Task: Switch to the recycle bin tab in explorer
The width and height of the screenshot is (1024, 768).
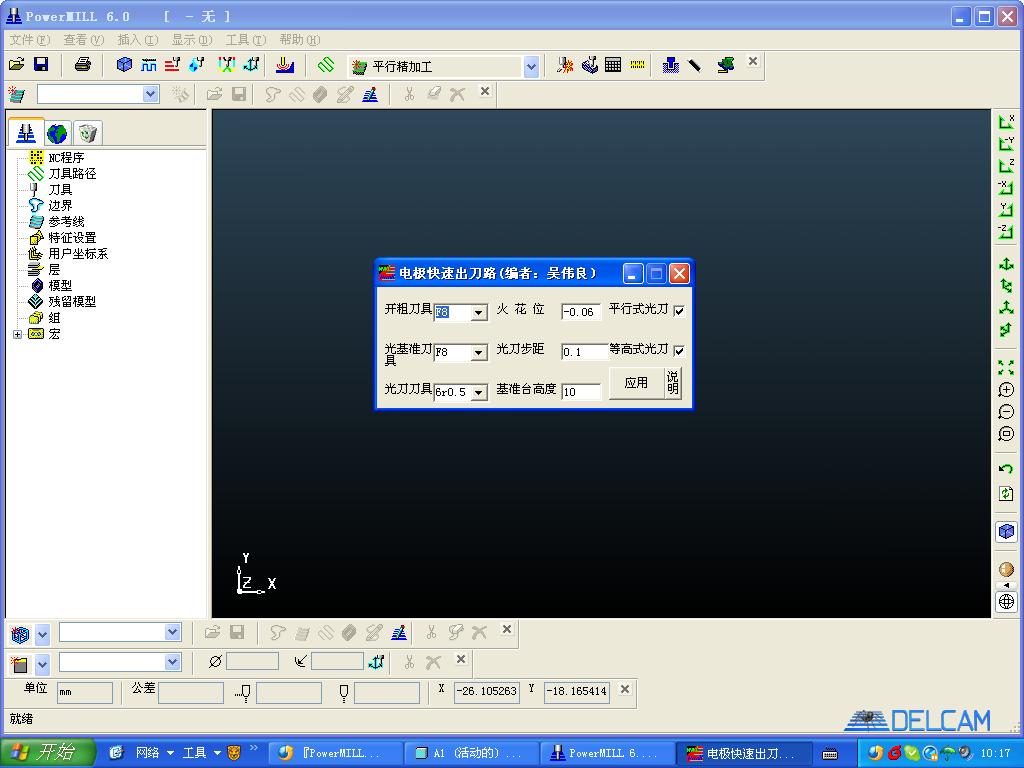Action: 88,133
